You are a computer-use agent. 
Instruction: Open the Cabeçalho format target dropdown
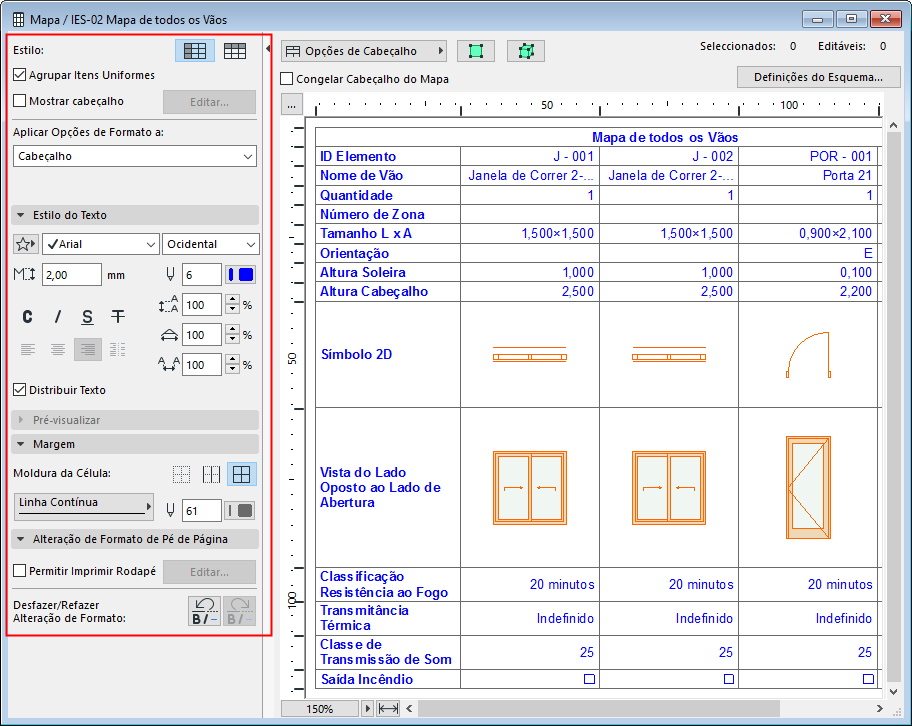point(135,156)
